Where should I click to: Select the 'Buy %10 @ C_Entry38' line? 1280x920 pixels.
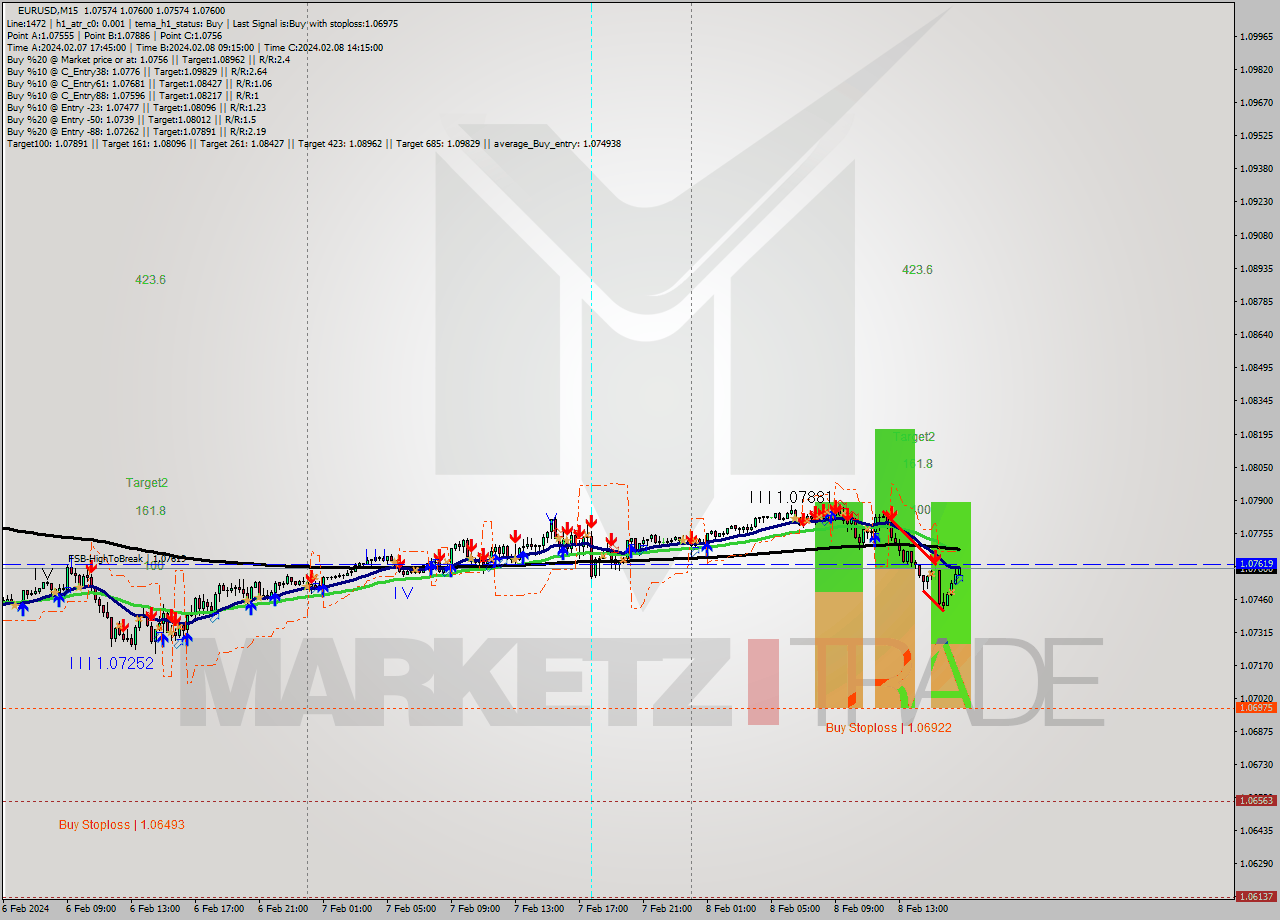point(136,71)
